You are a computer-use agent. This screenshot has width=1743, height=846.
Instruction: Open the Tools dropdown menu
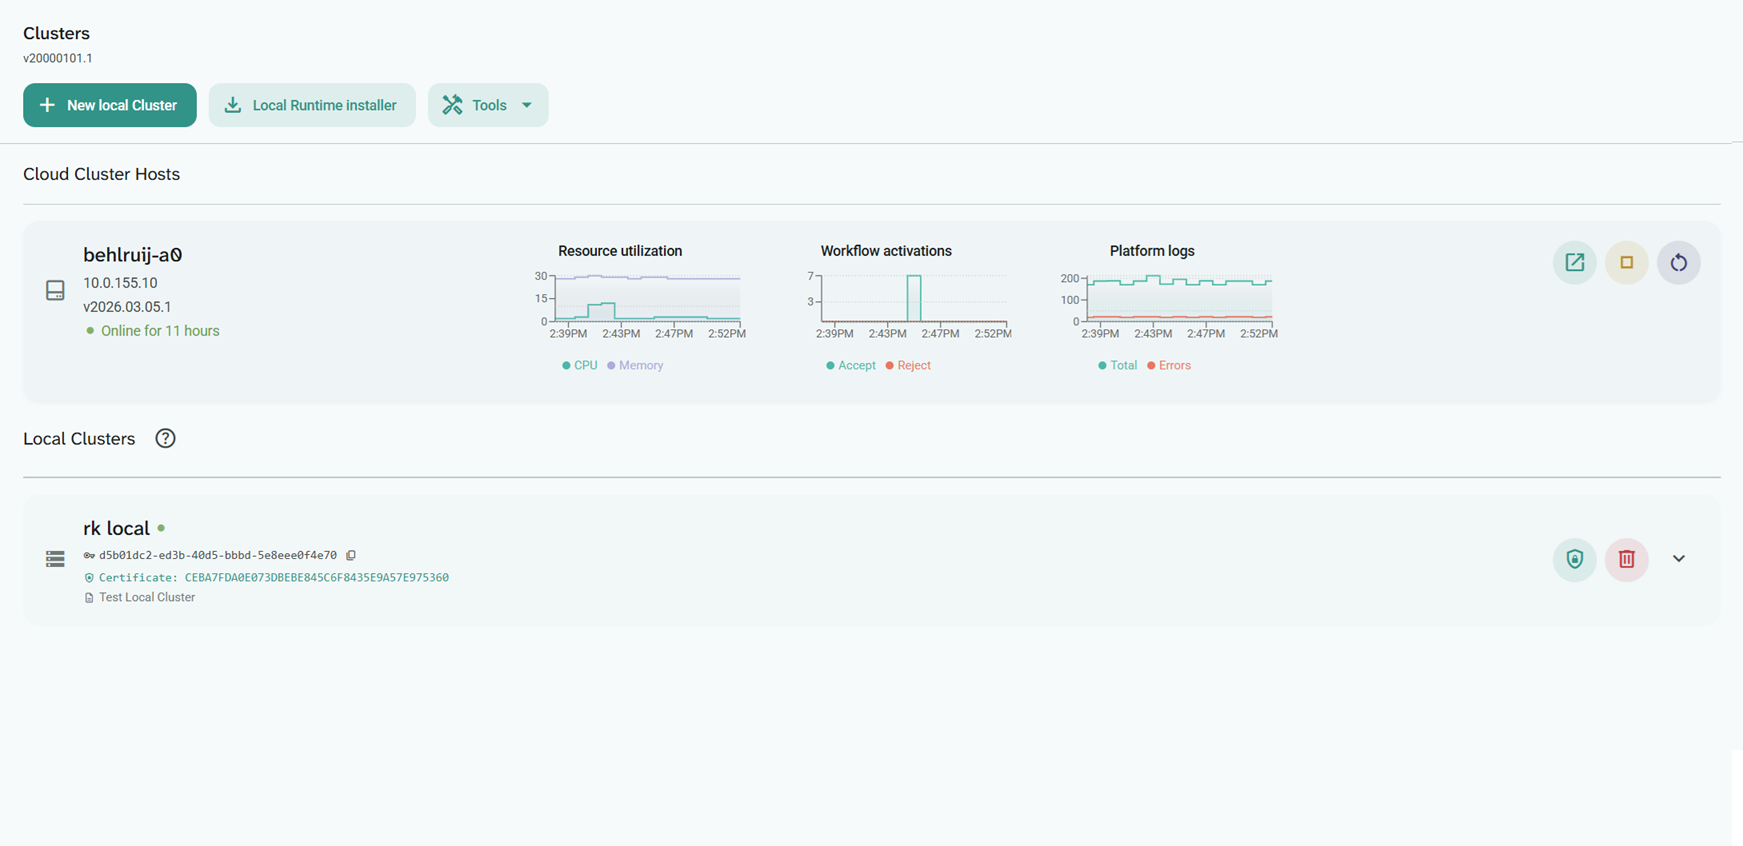coord(488,105)
